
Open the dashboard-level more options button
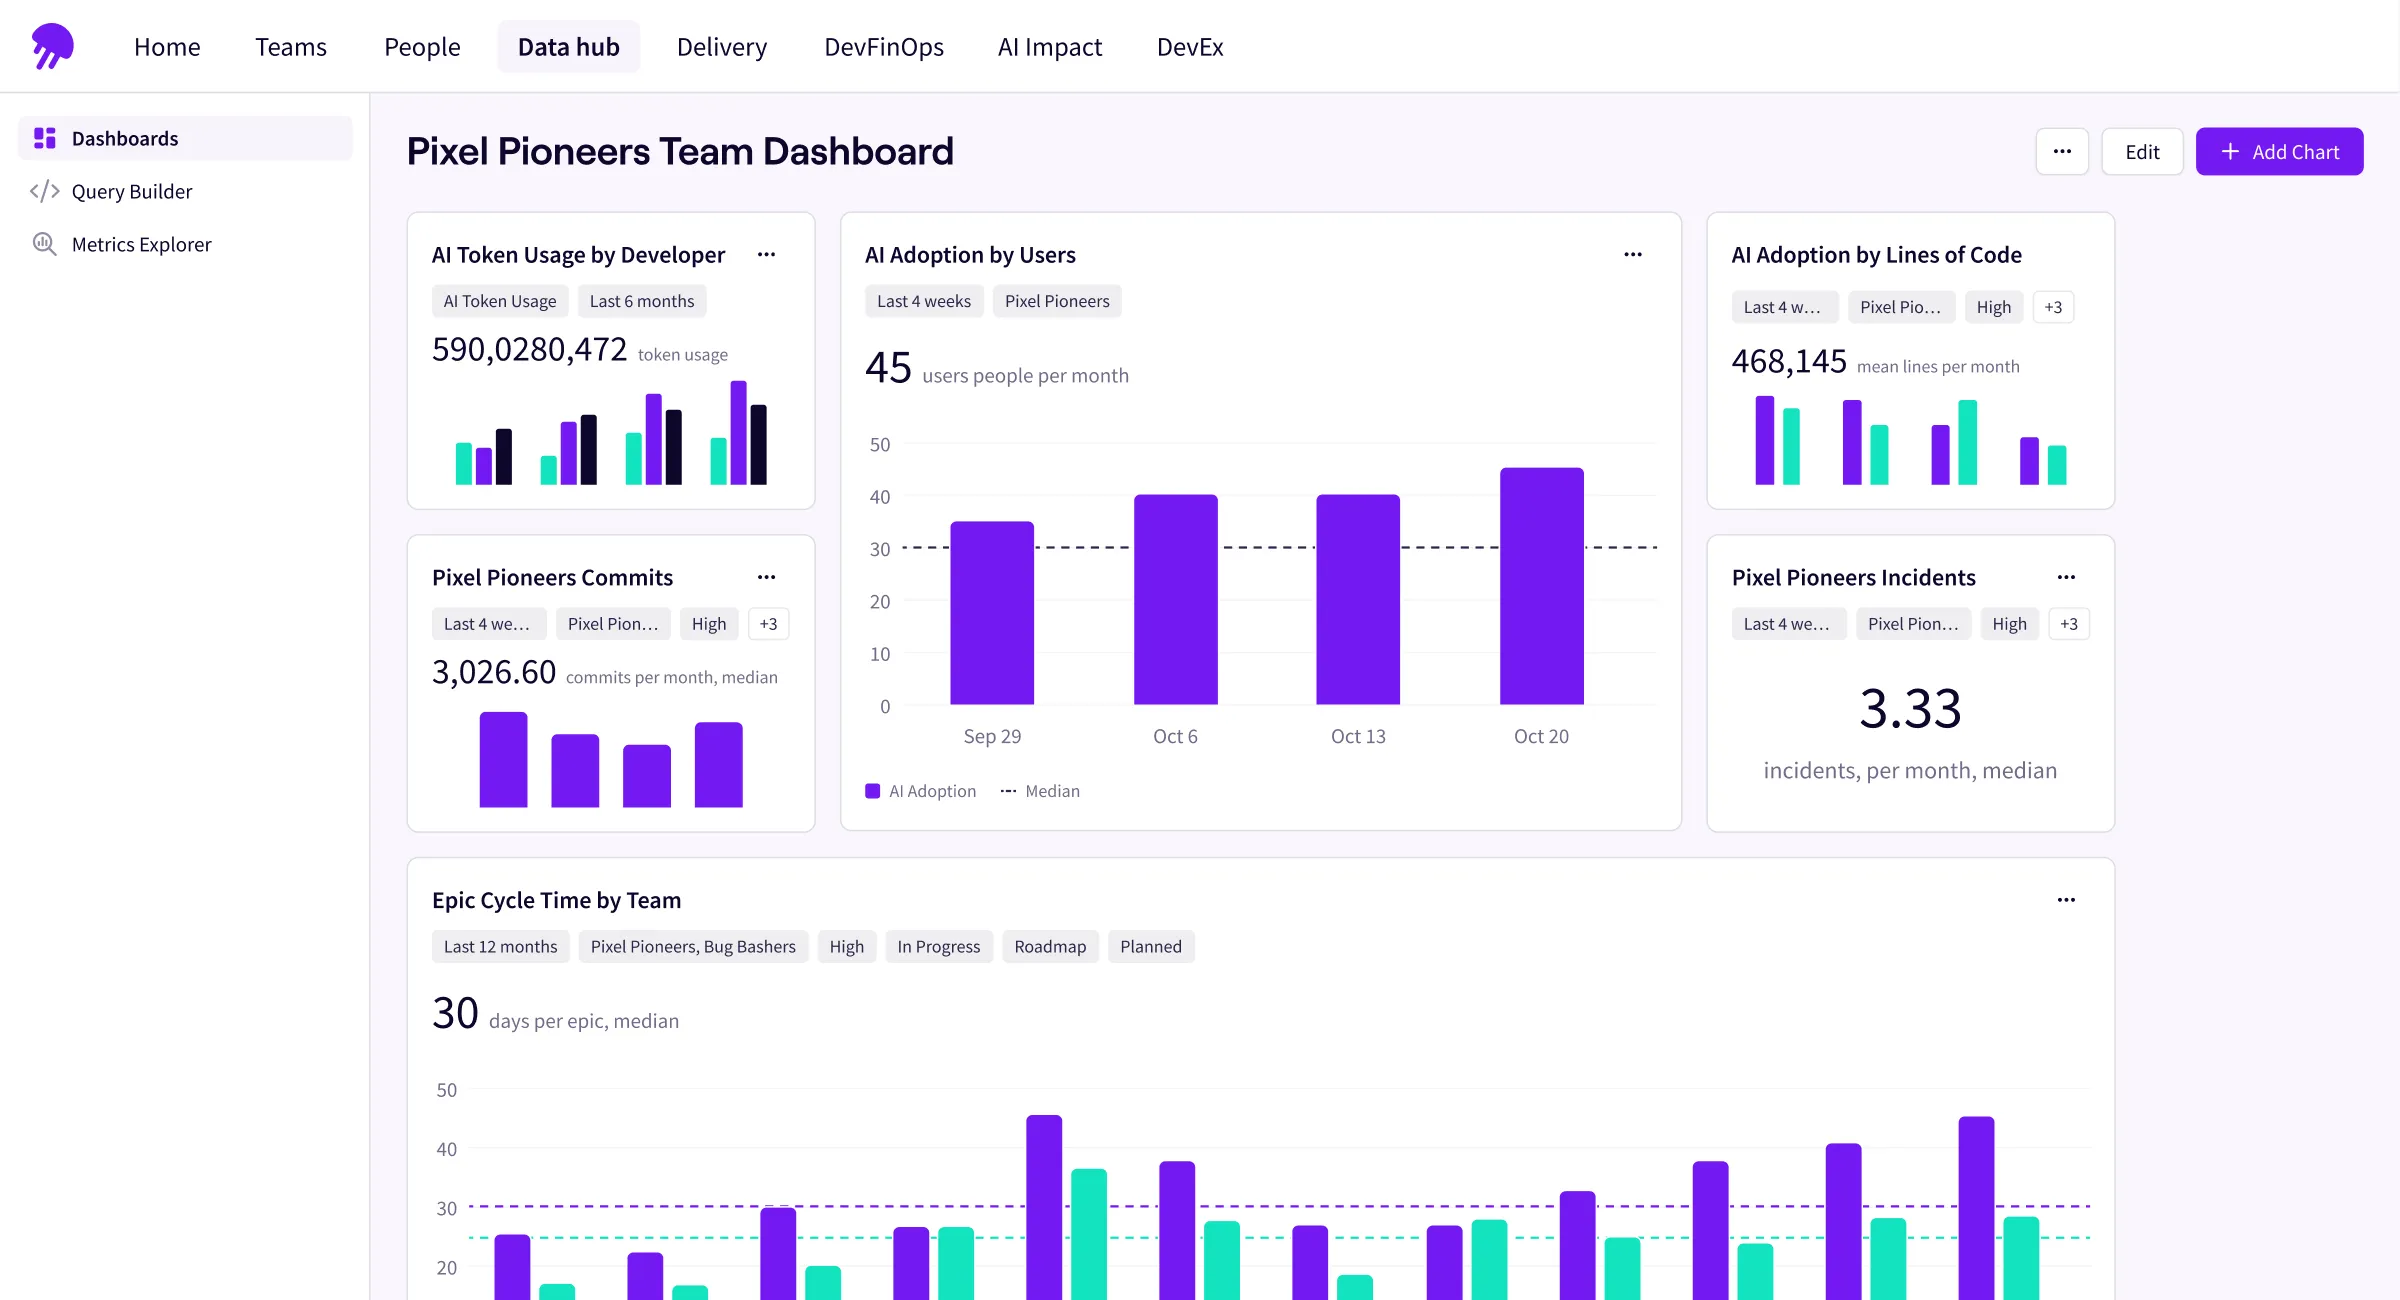pos(2062,152)
